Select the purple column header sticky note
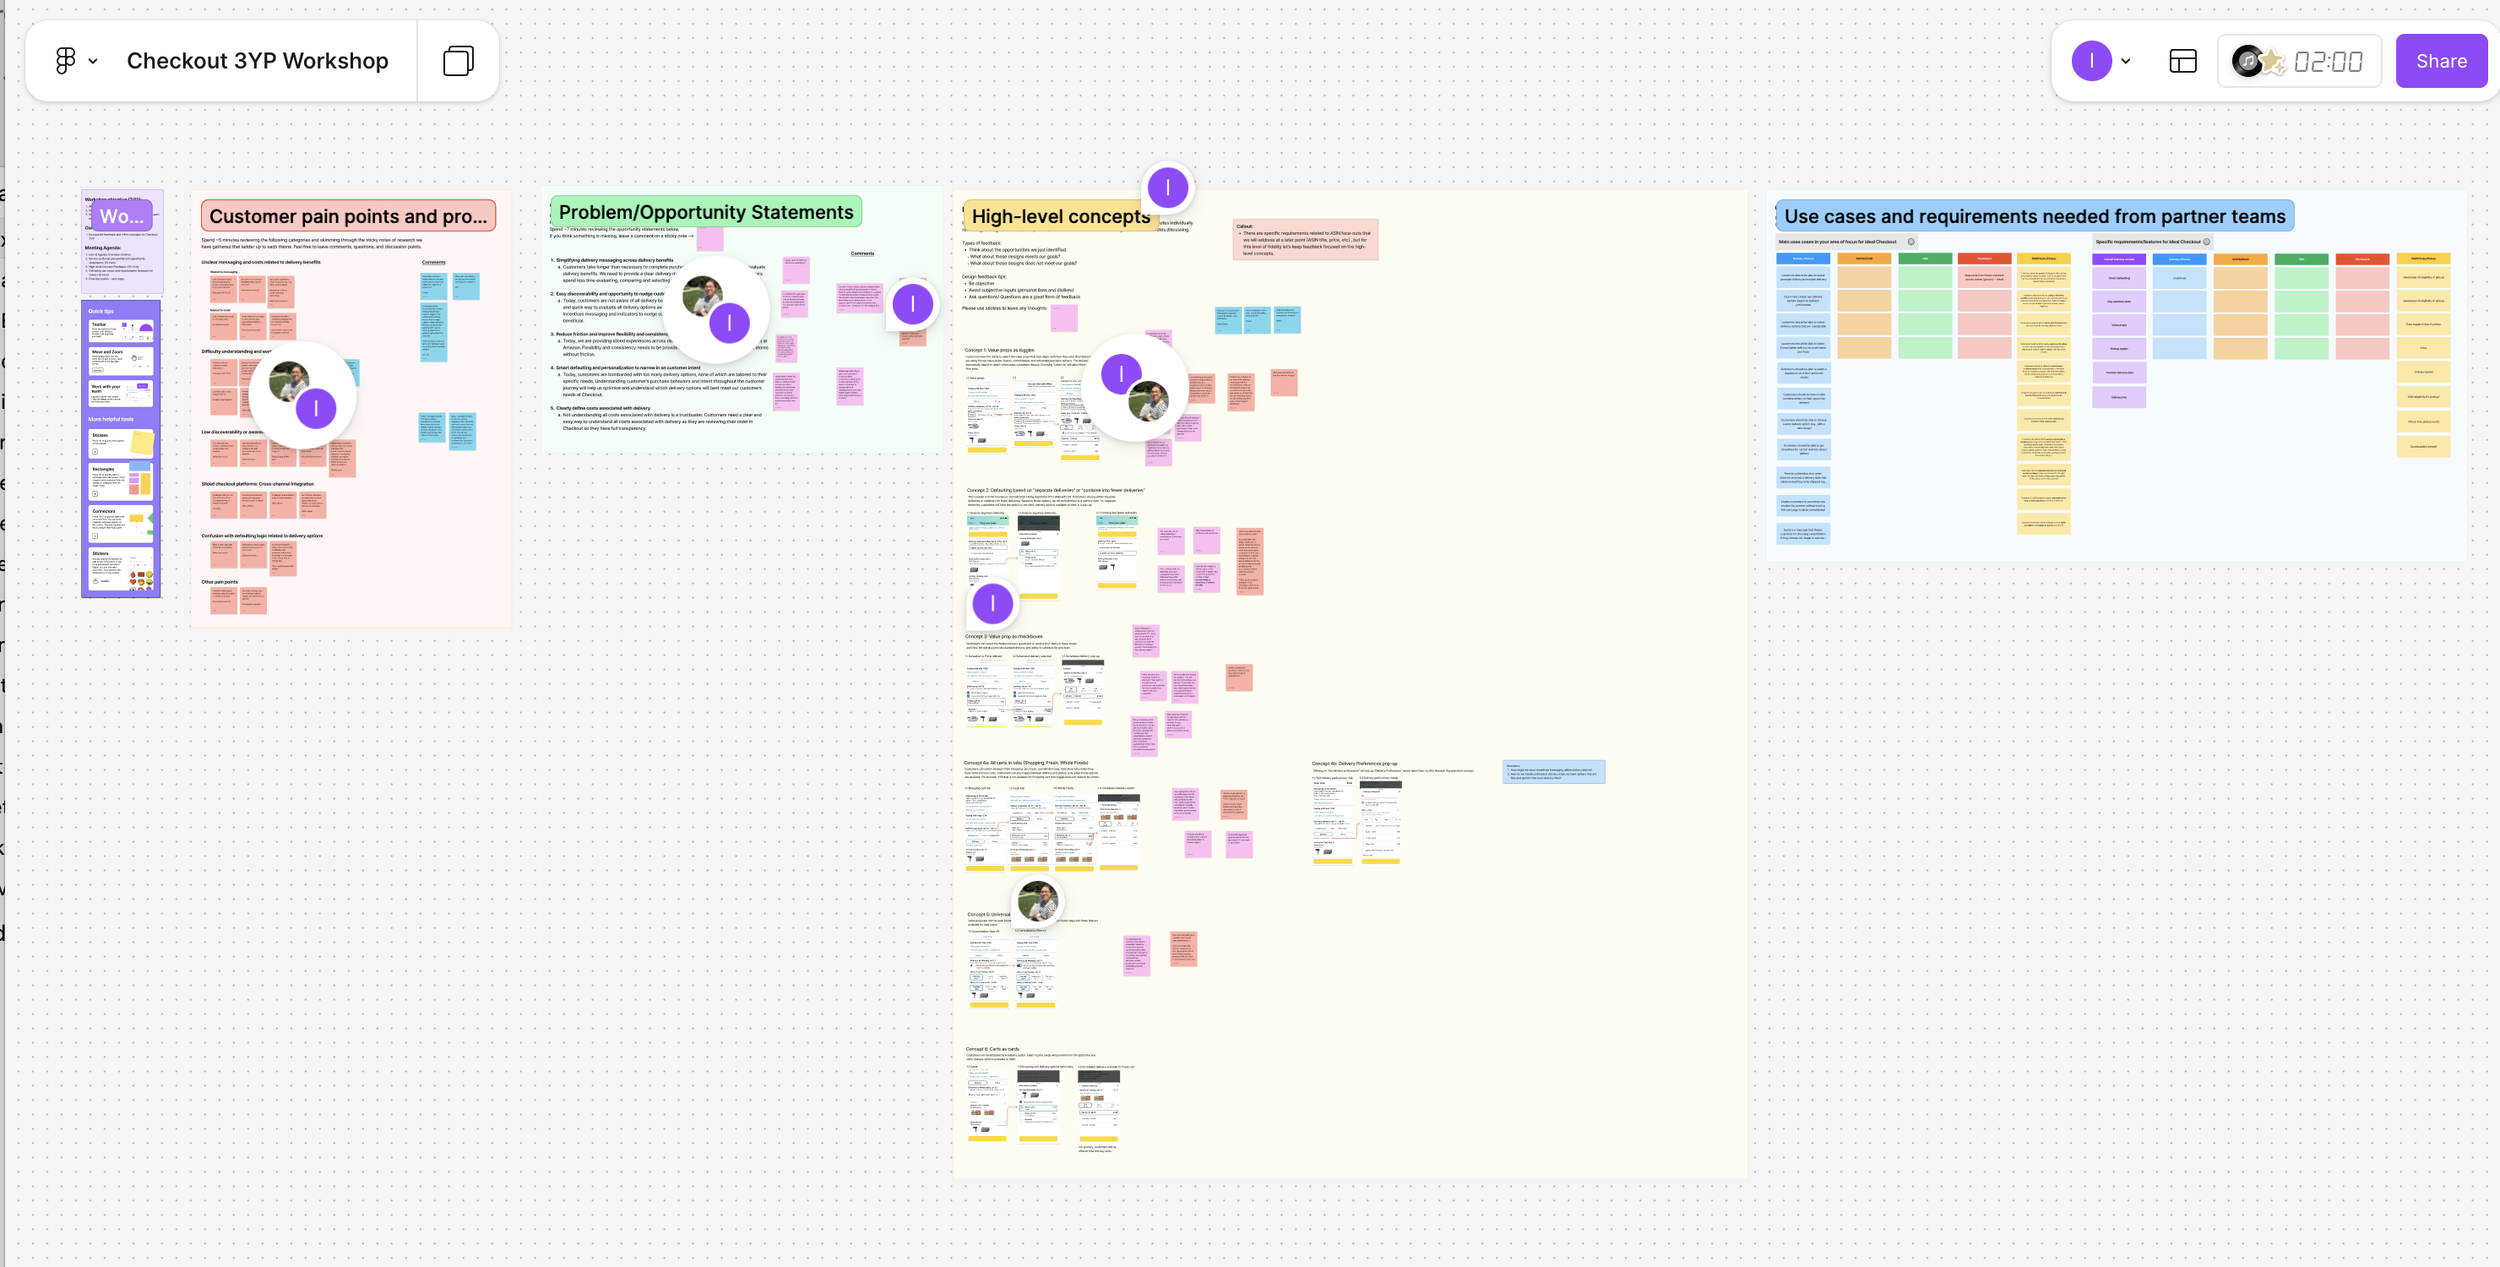The width and height of the screenshot is (2500, 1267). pyautogui.click(x=2118, y=259)
